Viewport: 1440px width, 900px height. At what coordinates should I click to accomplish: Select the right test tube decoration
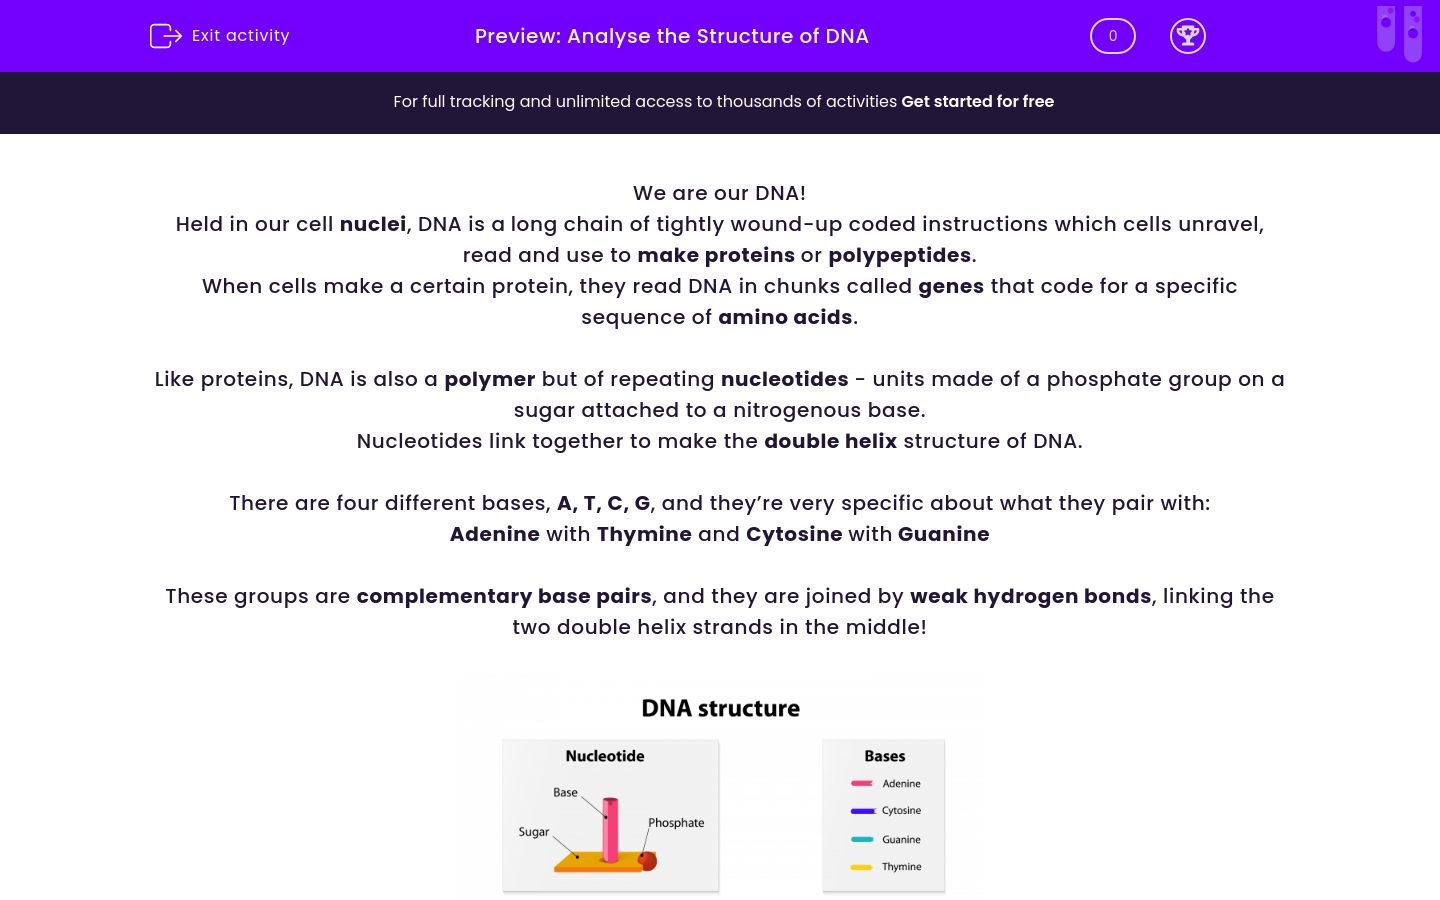[x=1412, y=32]
